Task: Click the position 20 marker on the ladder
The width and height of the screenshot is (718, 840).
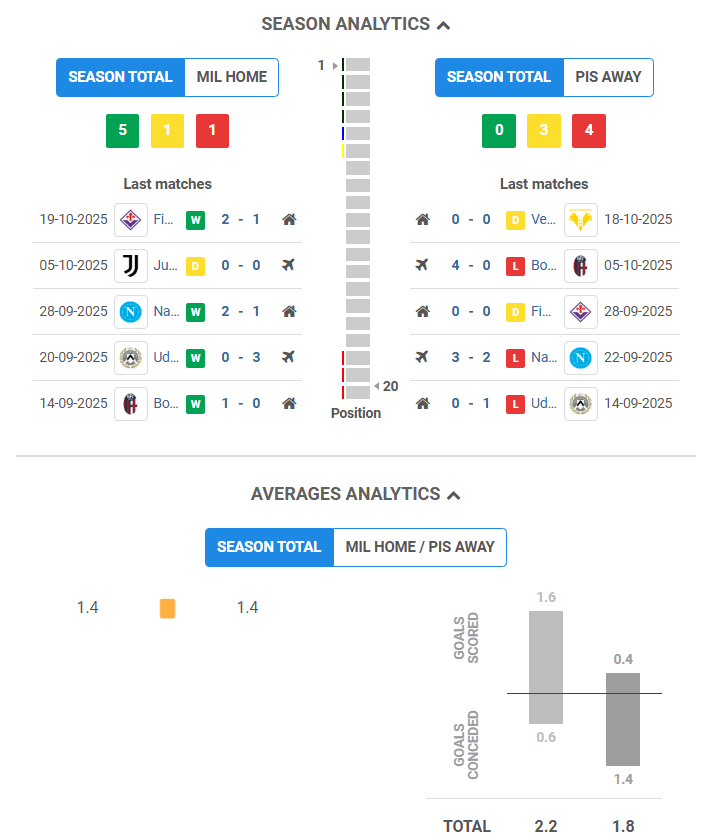Action: pyautogui.click(x=386, y=386)
